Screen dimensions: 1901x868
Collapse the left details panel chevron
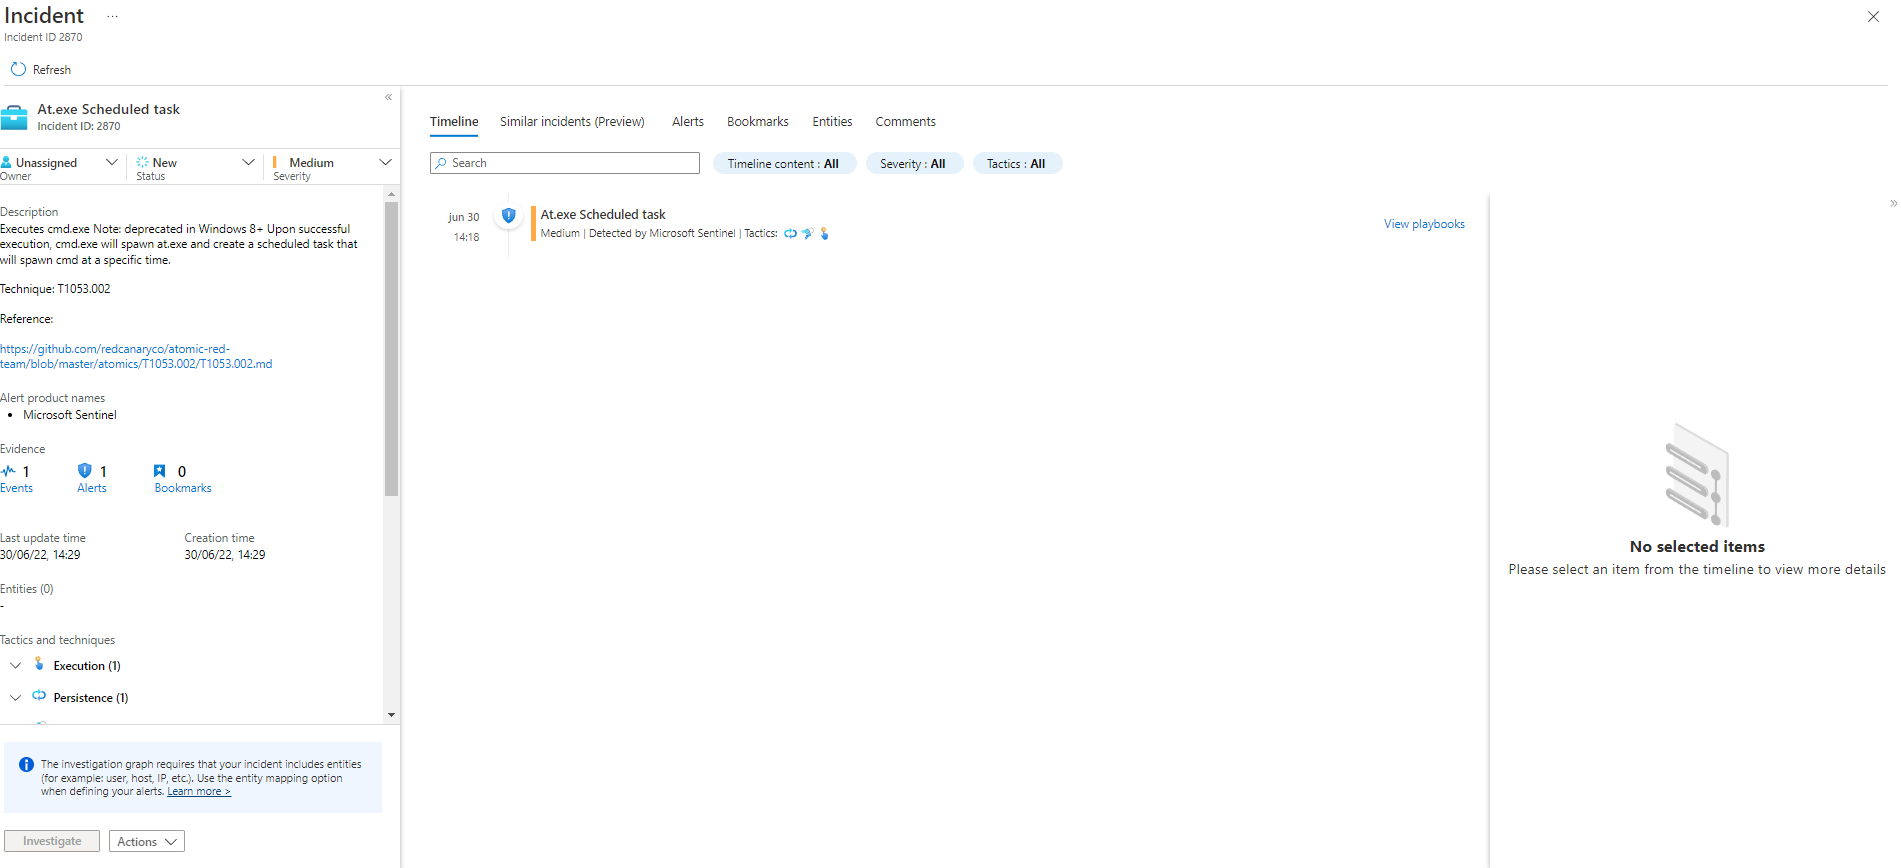[x=388, y=97]
